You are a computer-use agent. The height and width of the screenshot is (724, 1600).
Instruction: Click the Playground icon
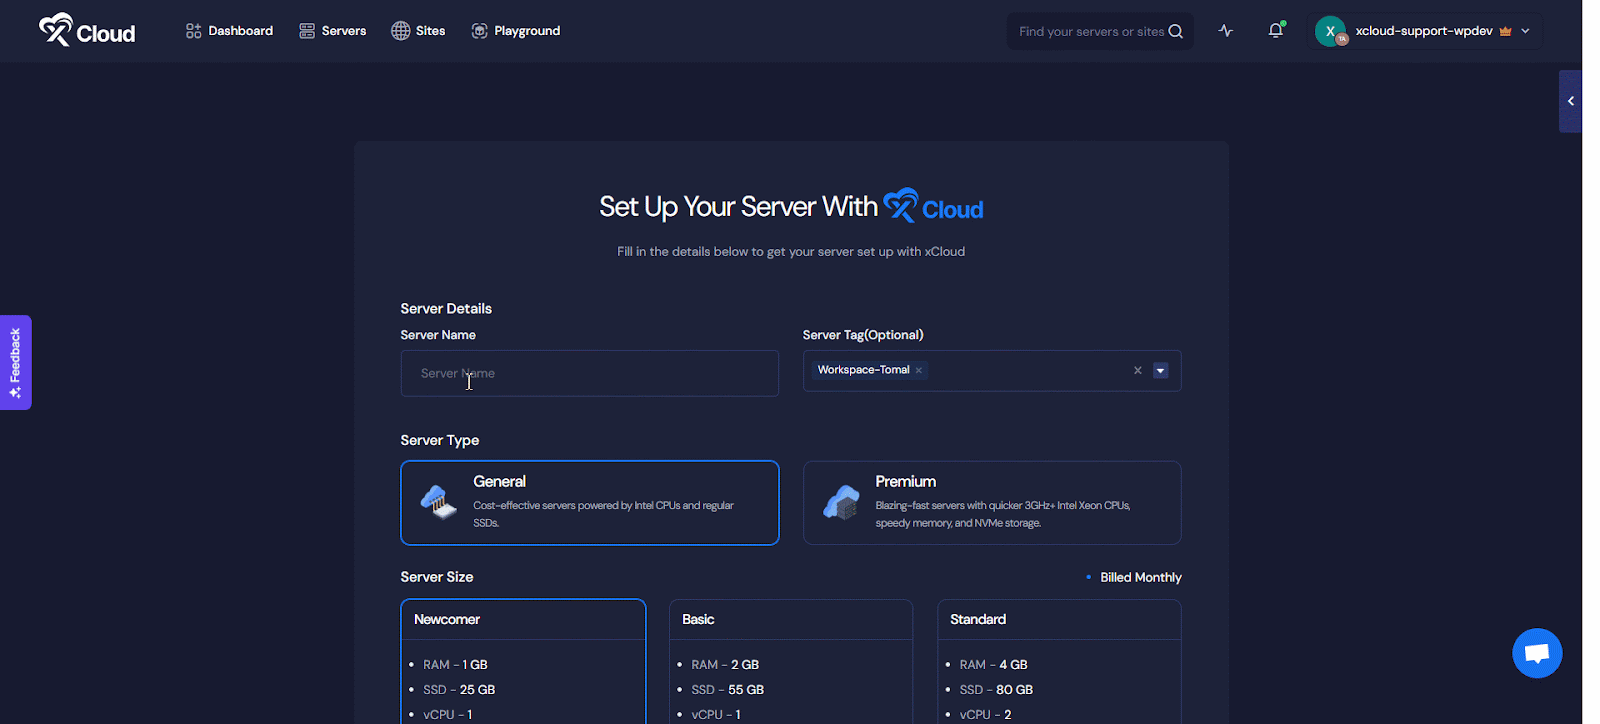click(x=480, y=31)
